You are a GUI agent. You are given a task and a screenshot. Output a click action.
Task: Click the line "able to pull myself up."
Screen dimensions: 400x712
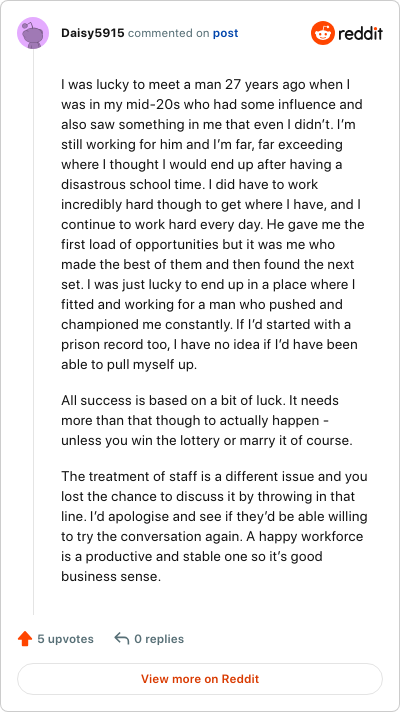coord(129,365)
